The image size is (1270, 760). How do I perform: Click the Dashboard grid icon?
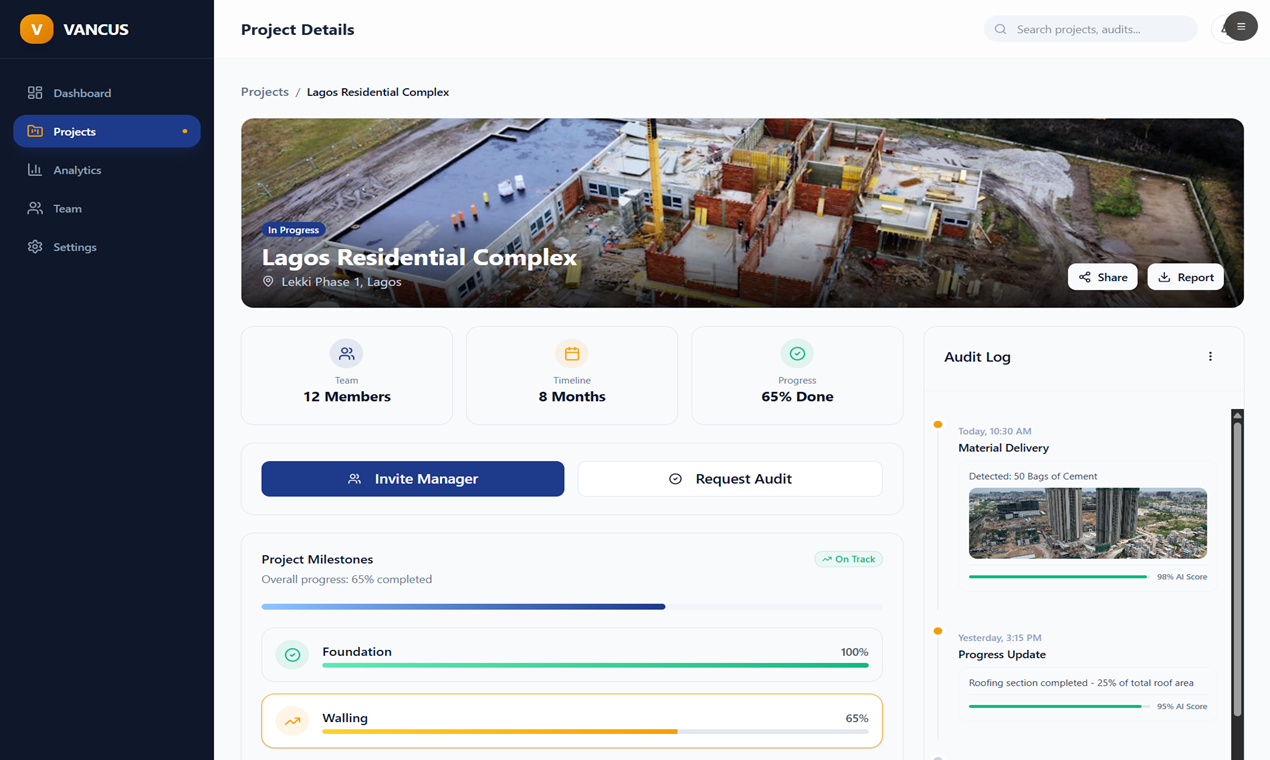[35, 93]
